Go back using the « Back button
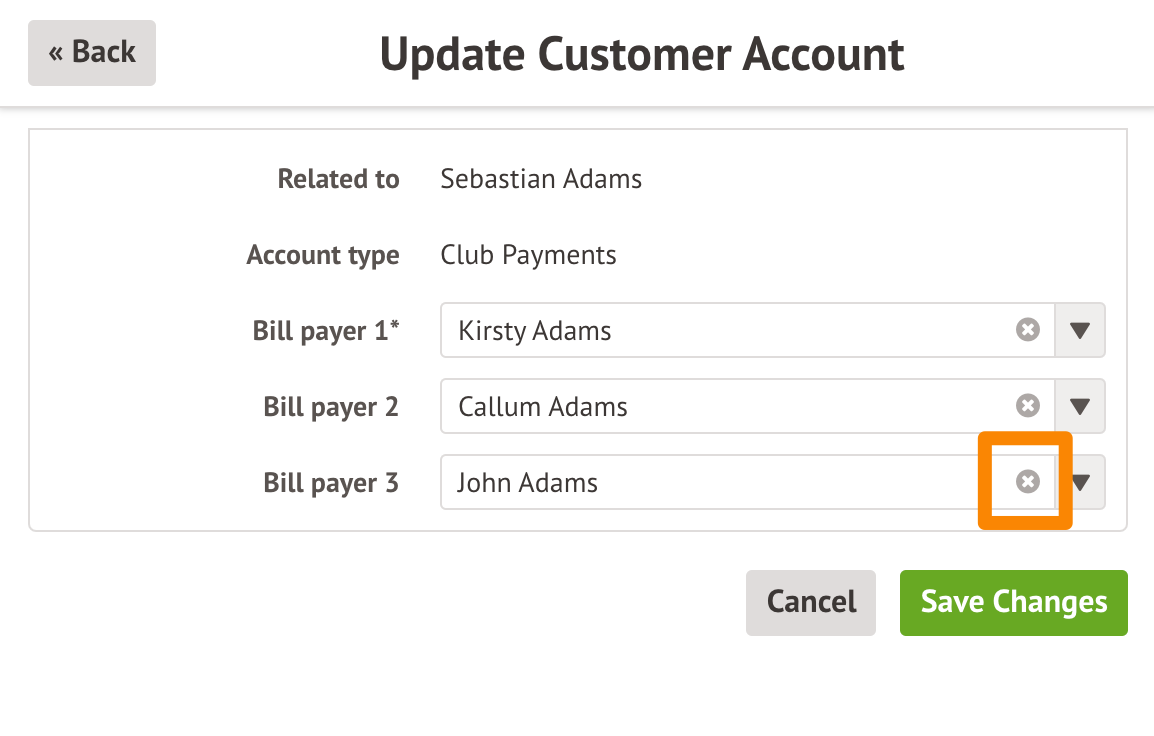1154x736 pixels. [x=92, y=52]
